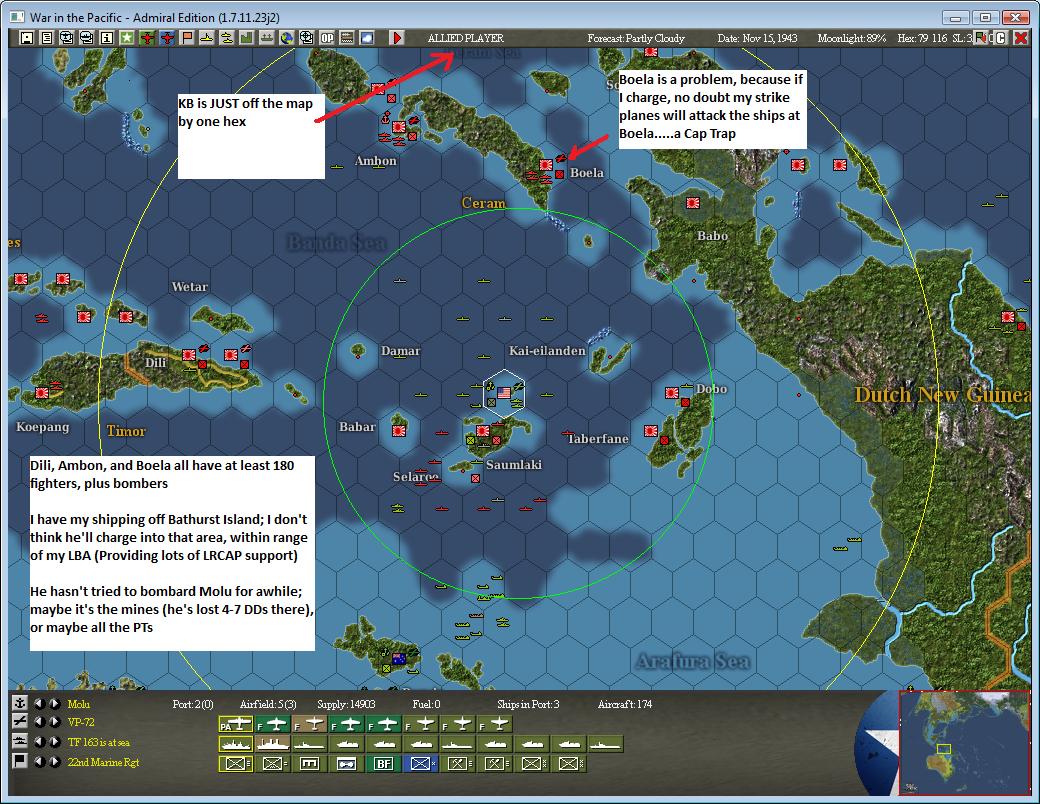The width and height of the screenshot is (1040, 804).
Task: Open the 22nd Marine Rgt link
Action: 103,762
